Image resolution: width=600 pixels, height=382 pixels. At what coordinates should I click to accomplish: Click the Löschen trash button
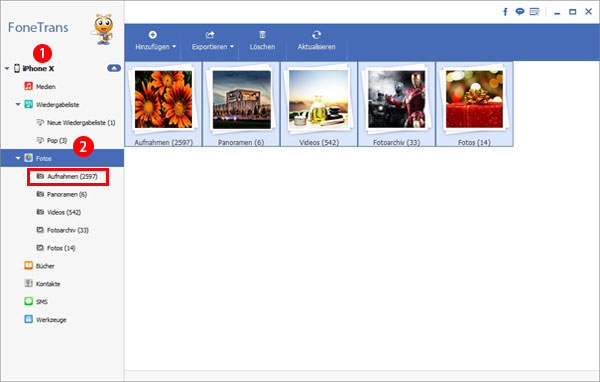262,41
